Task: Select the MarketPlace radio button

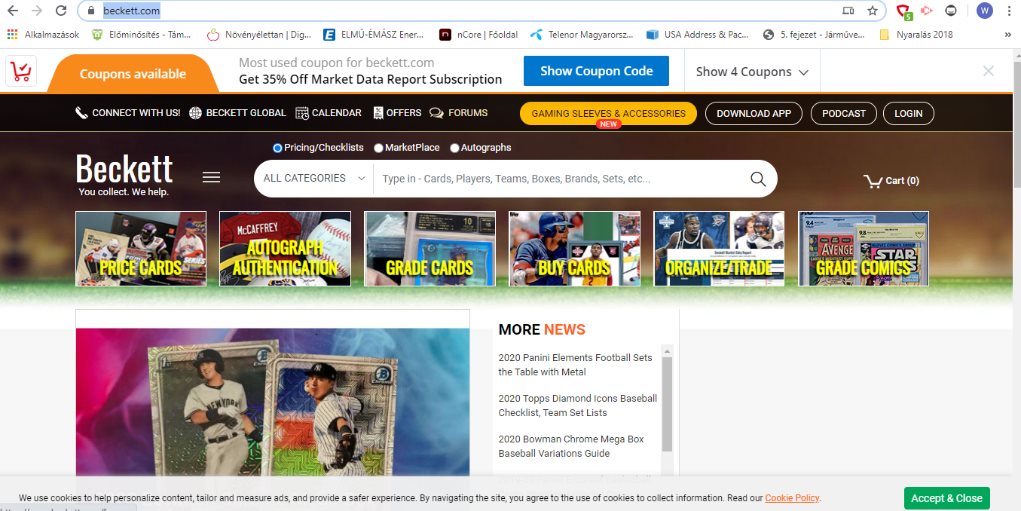Action: (x=379, y=148)
